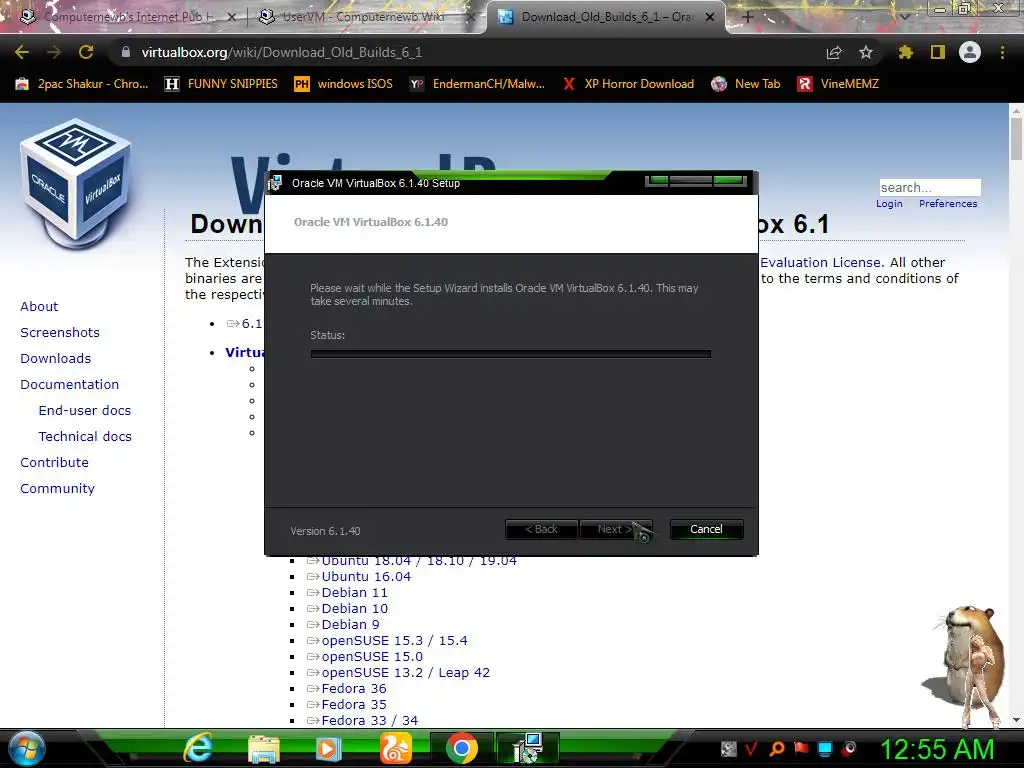This screenshot has height=768, width=1024.
Task: Click the page vertical scrollbar thumb
Action: pos(1016,138)
